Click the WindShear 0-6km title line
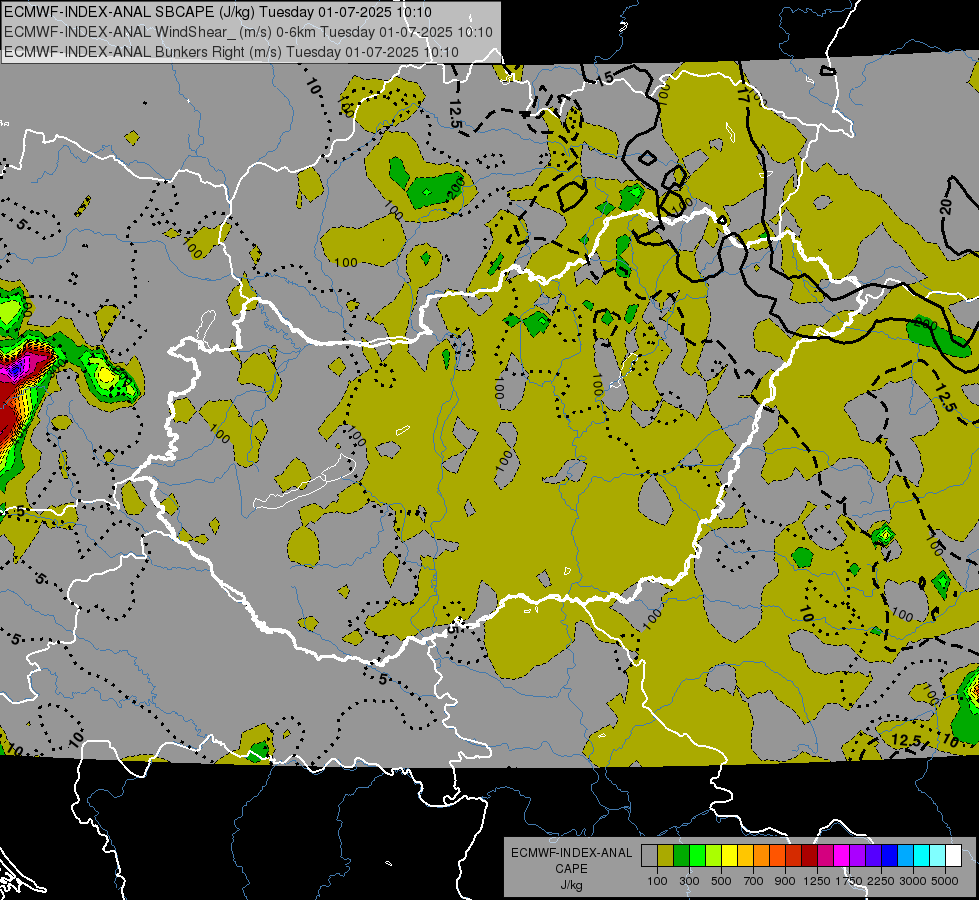This screenshot has height=900, width=979. coord(248,32)
